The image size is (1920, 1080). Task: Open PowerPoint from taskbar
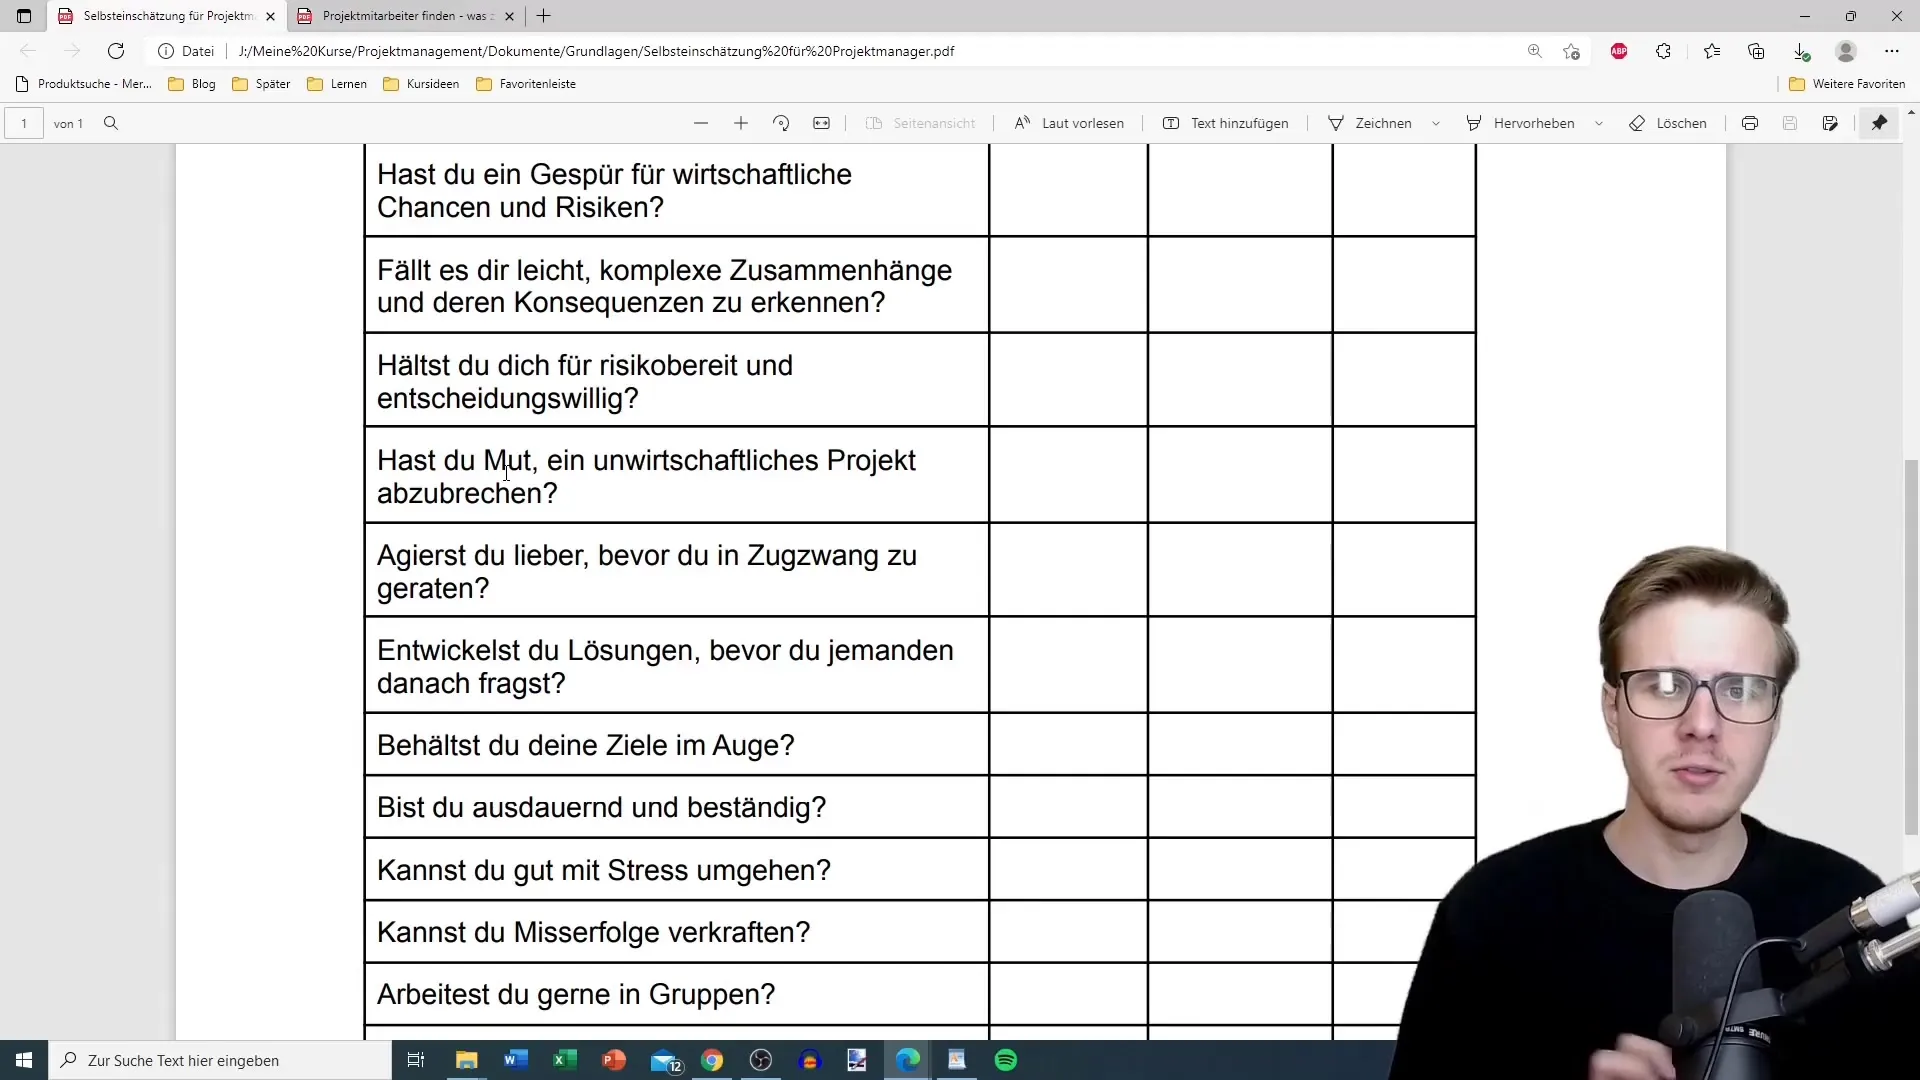[x=614, y=1060]
